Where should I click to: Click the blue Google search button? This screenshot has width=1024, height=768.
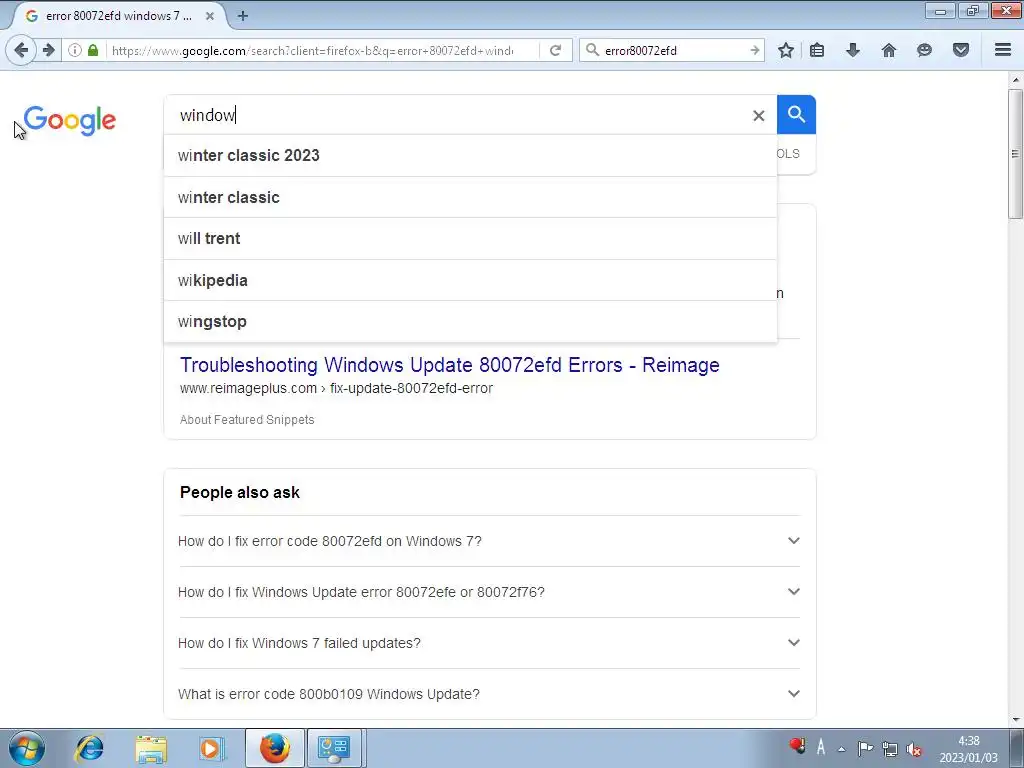[796, 114]
